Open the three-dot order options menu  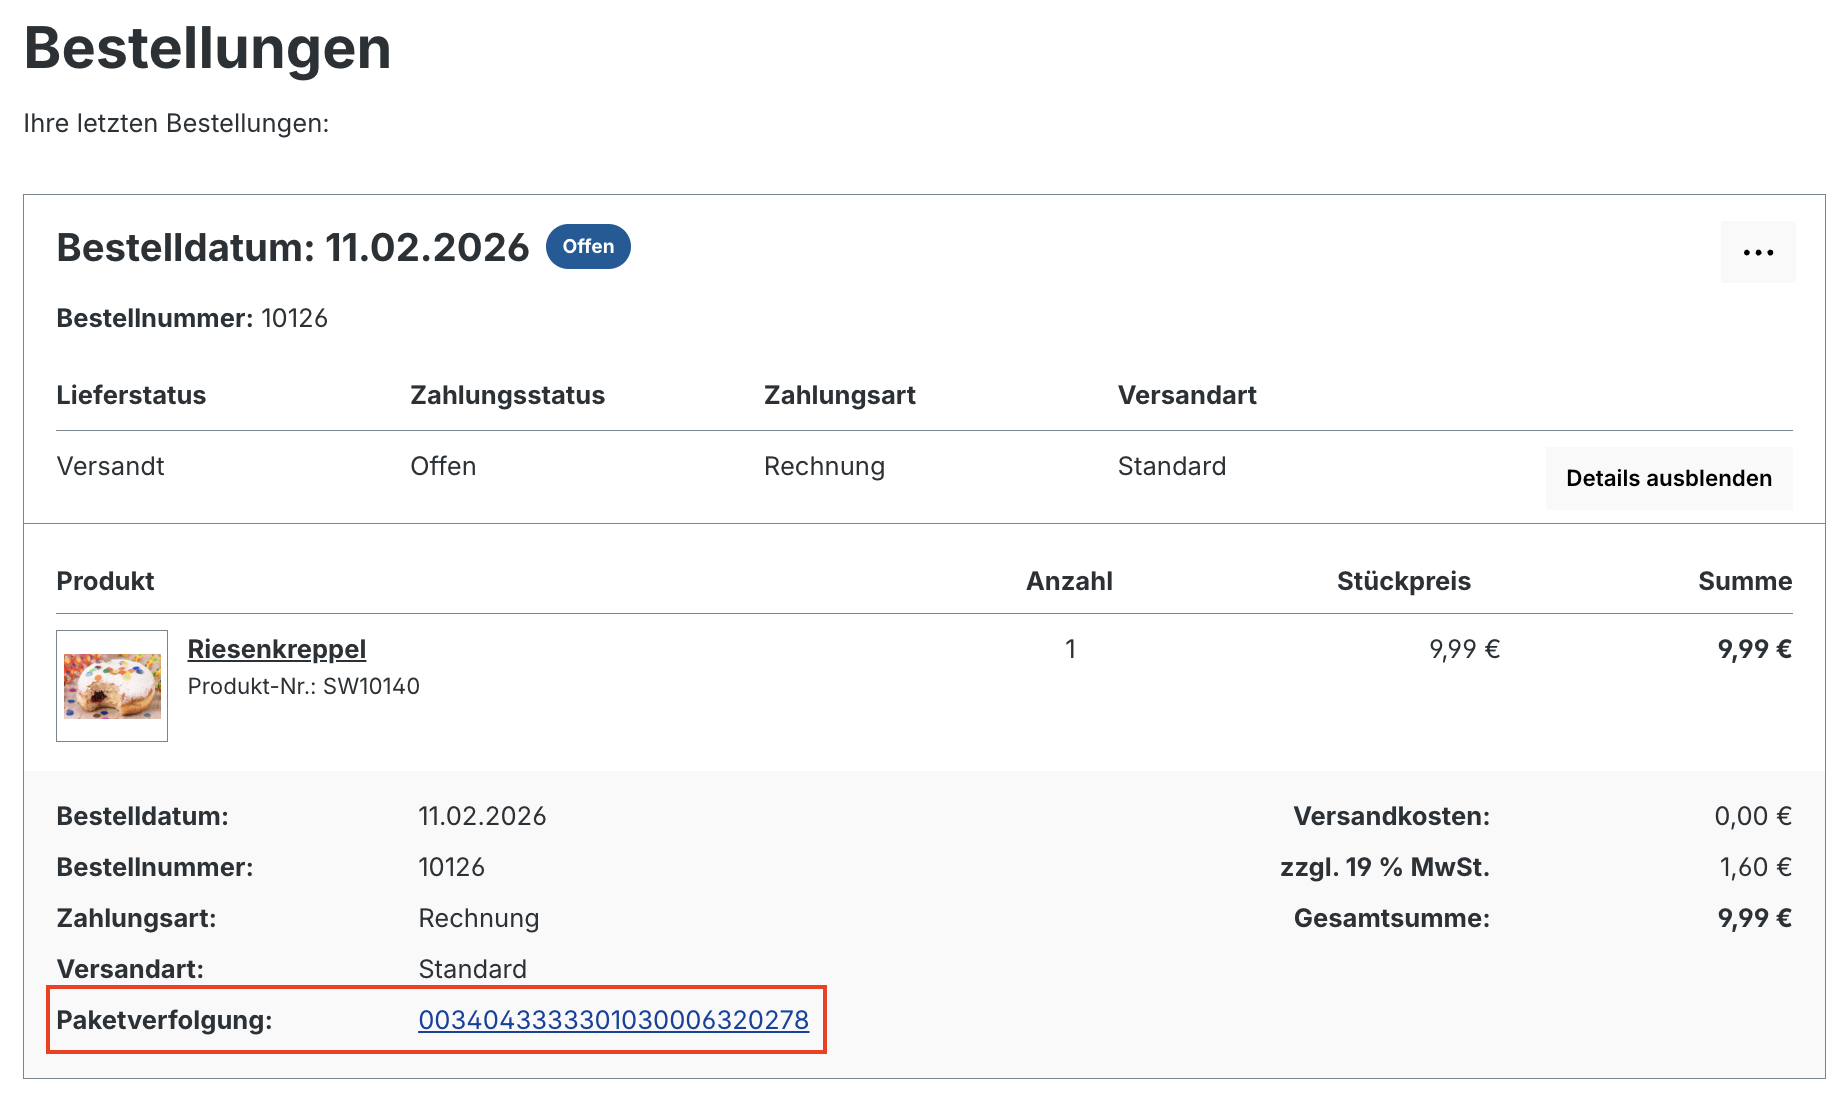[x=1757, y=252]
